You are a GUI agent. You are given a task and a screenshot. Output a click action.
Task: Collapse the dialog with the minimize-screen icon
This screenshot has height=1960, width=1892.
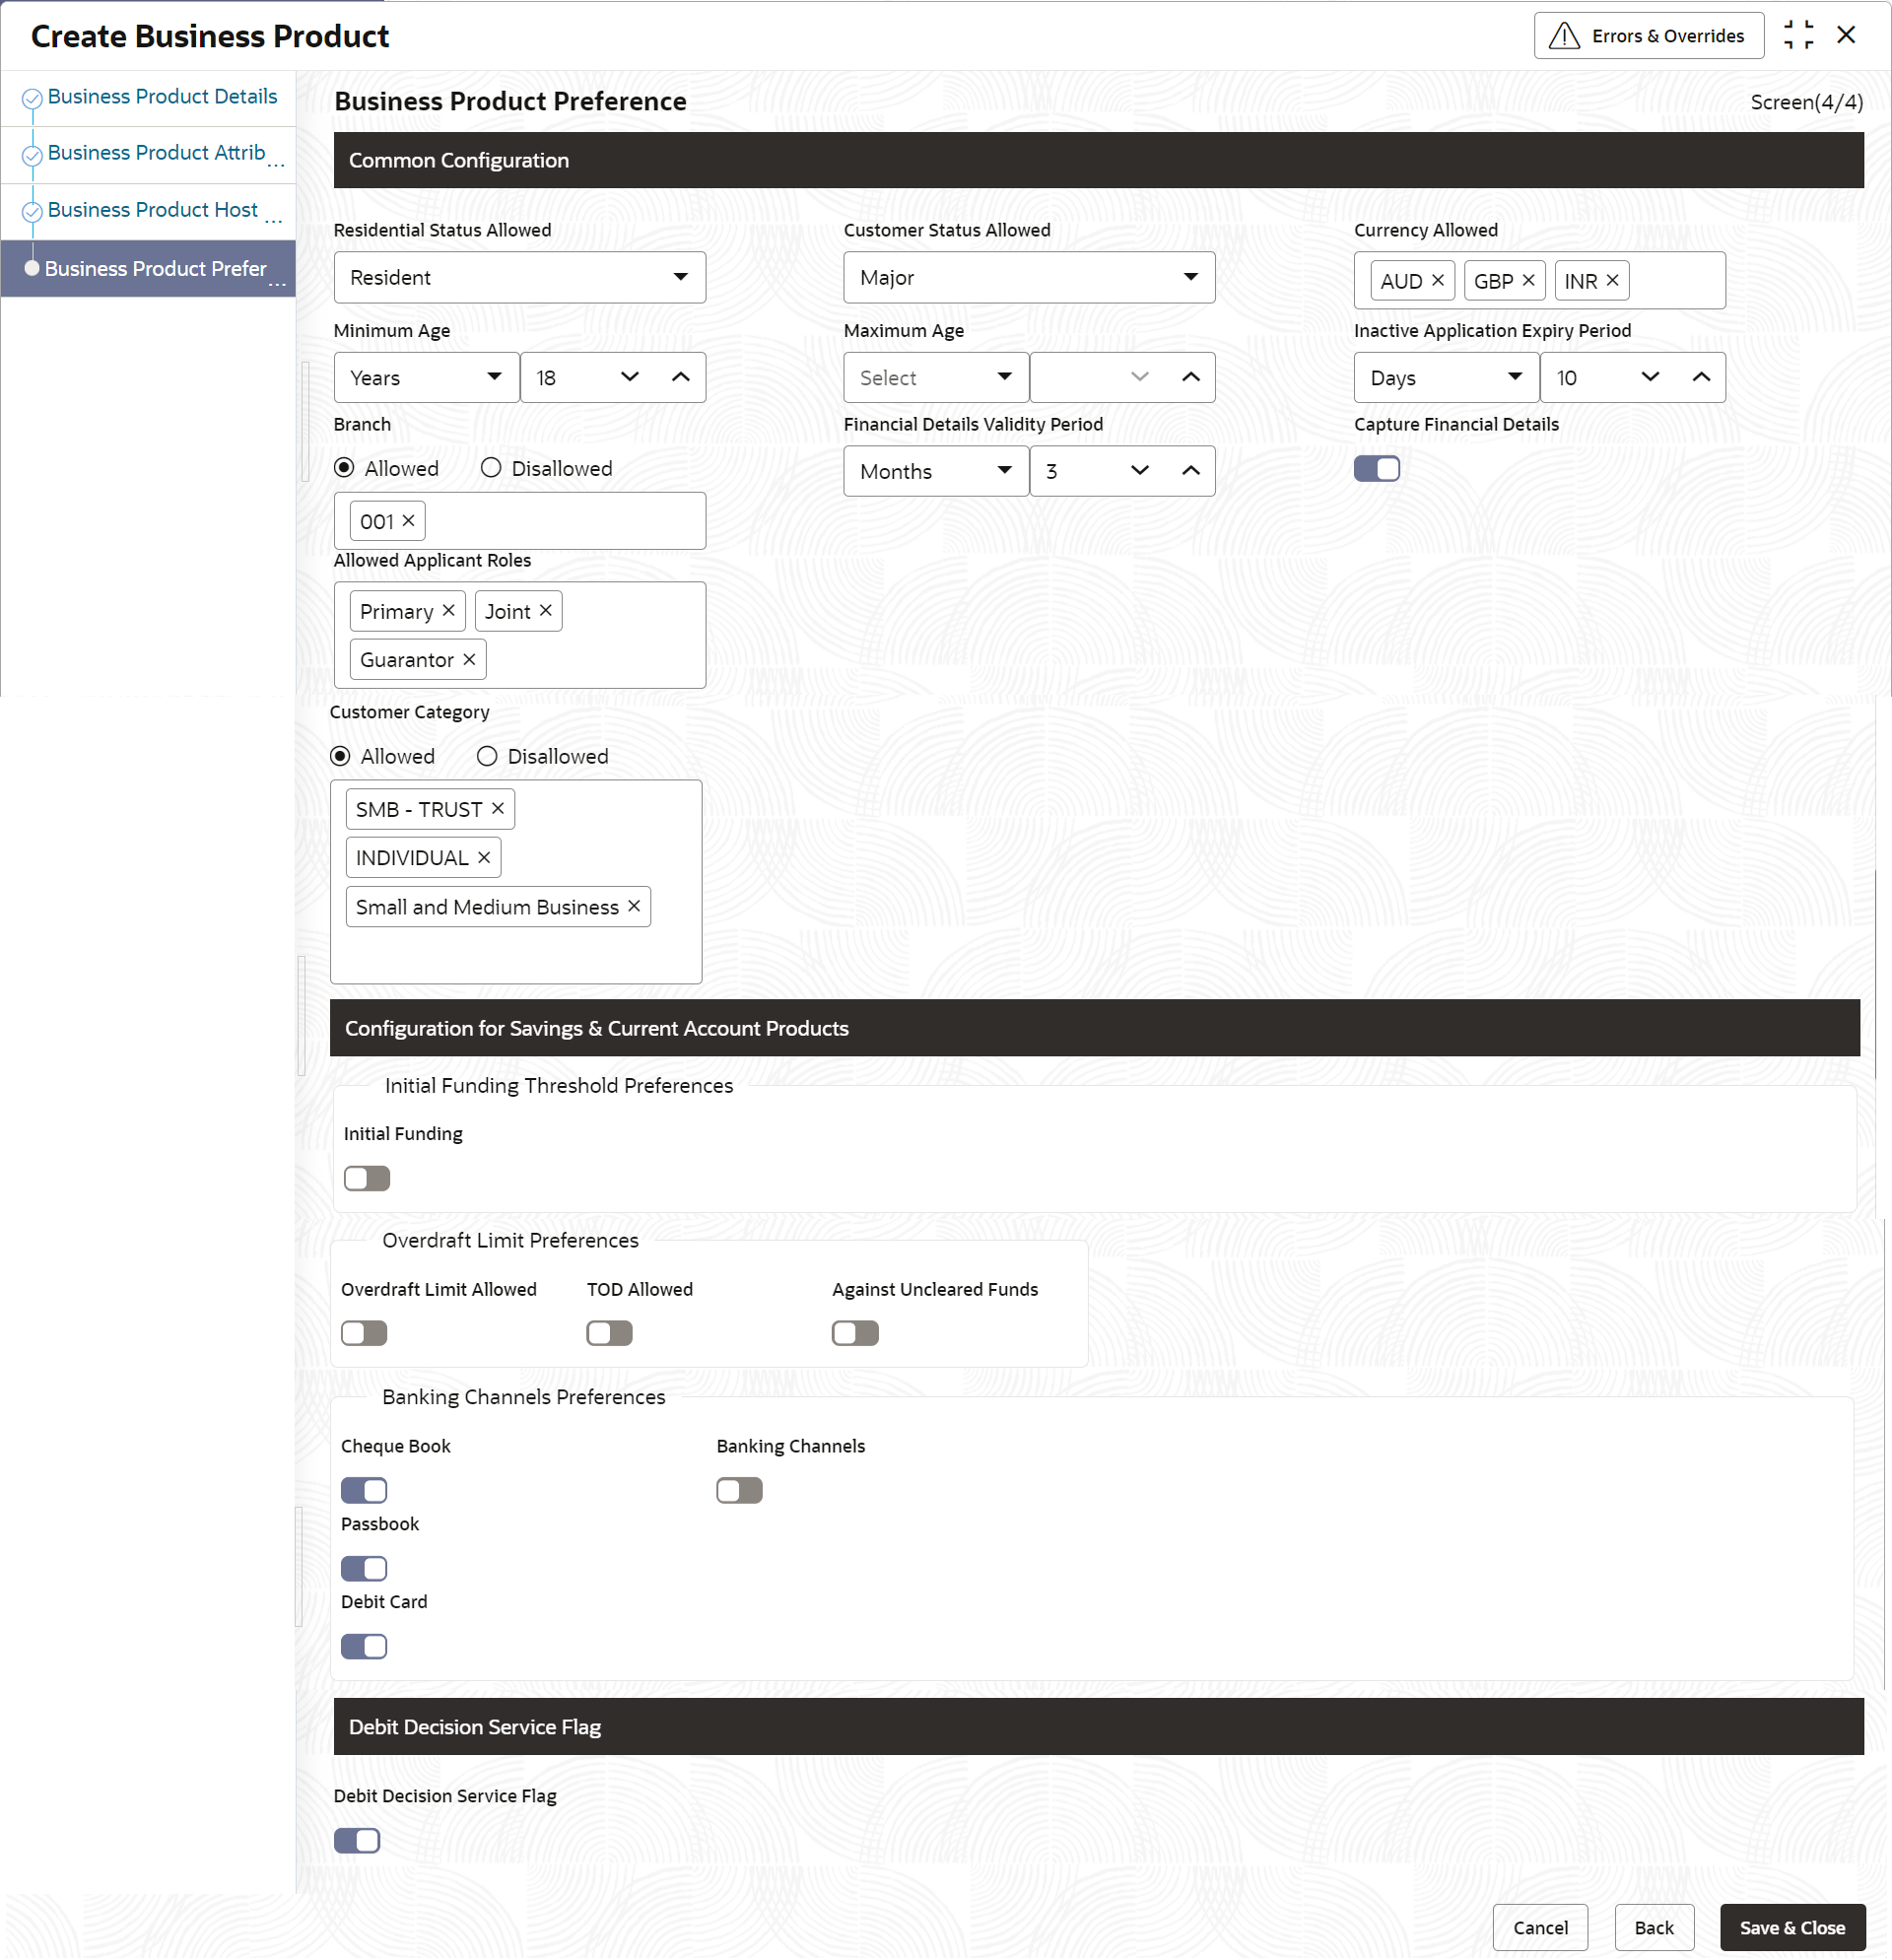point(1798,35)
